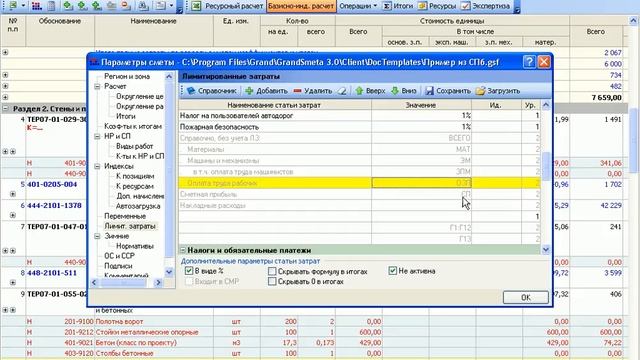This screenshot has height=360, width=640.
Task: Select 'Коэф-ты к итогам' tree item
Action: click(133, 126)
